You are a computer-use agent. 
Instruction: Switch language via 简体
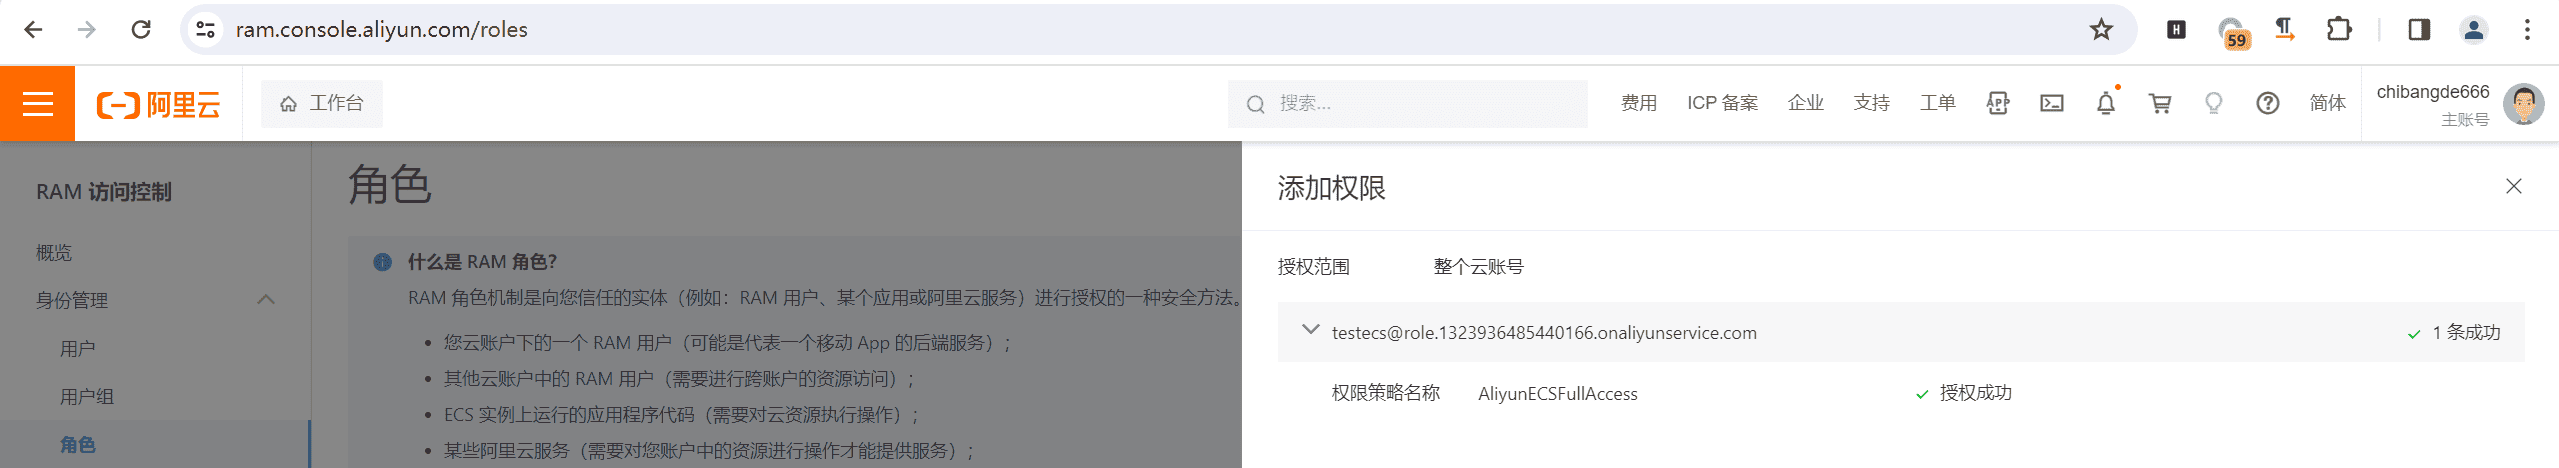click(2327, 103)
